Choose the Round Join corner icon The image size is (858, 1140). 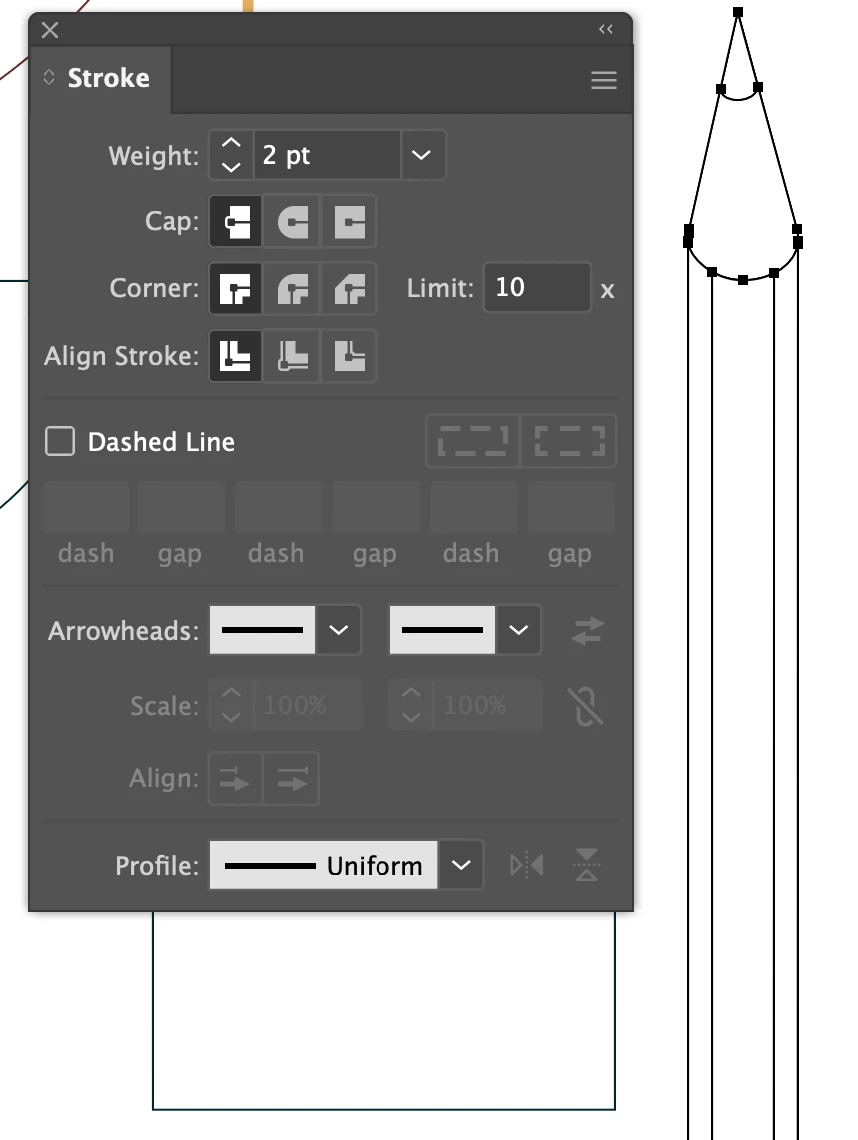[x=292, y=288]
